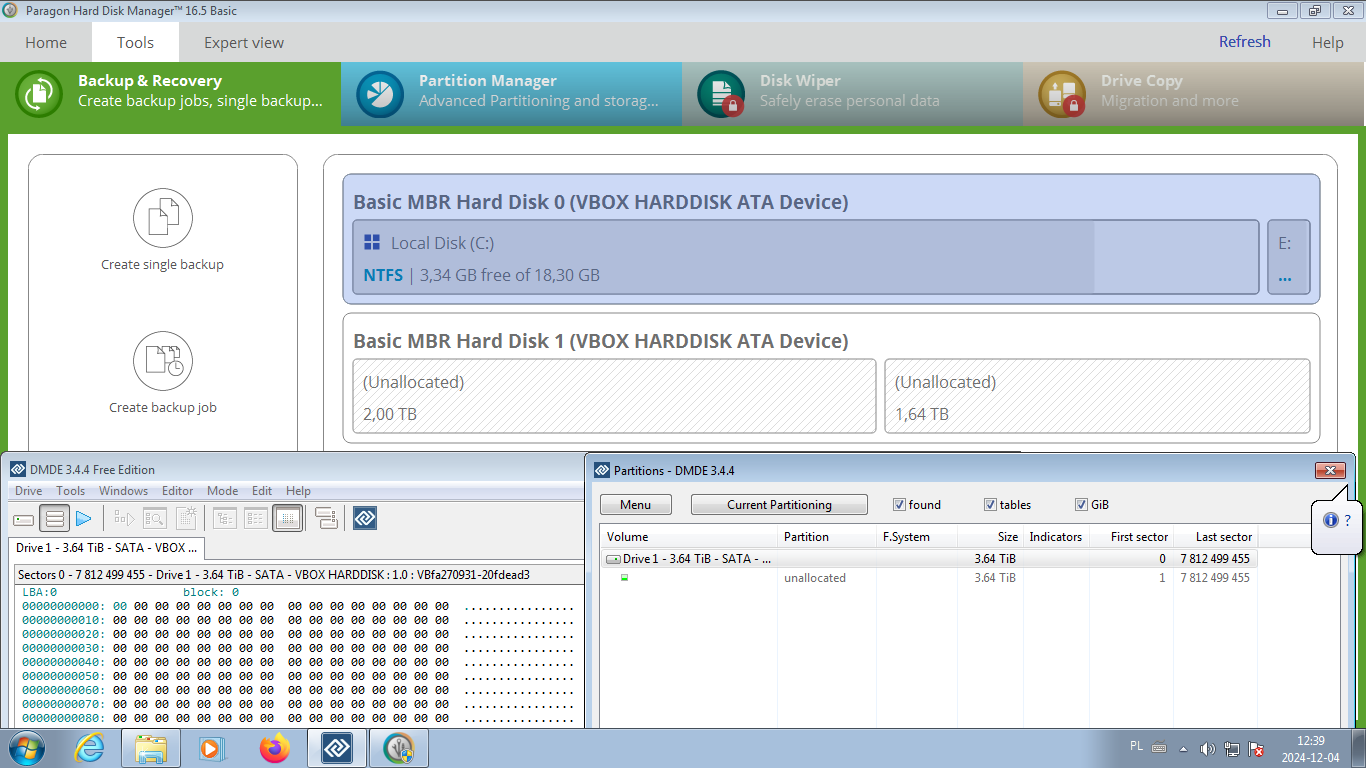Open the Editor menu in DMDE
Image resolution: width=1366 pixels, height=768 pixels.
click(178, 491)
